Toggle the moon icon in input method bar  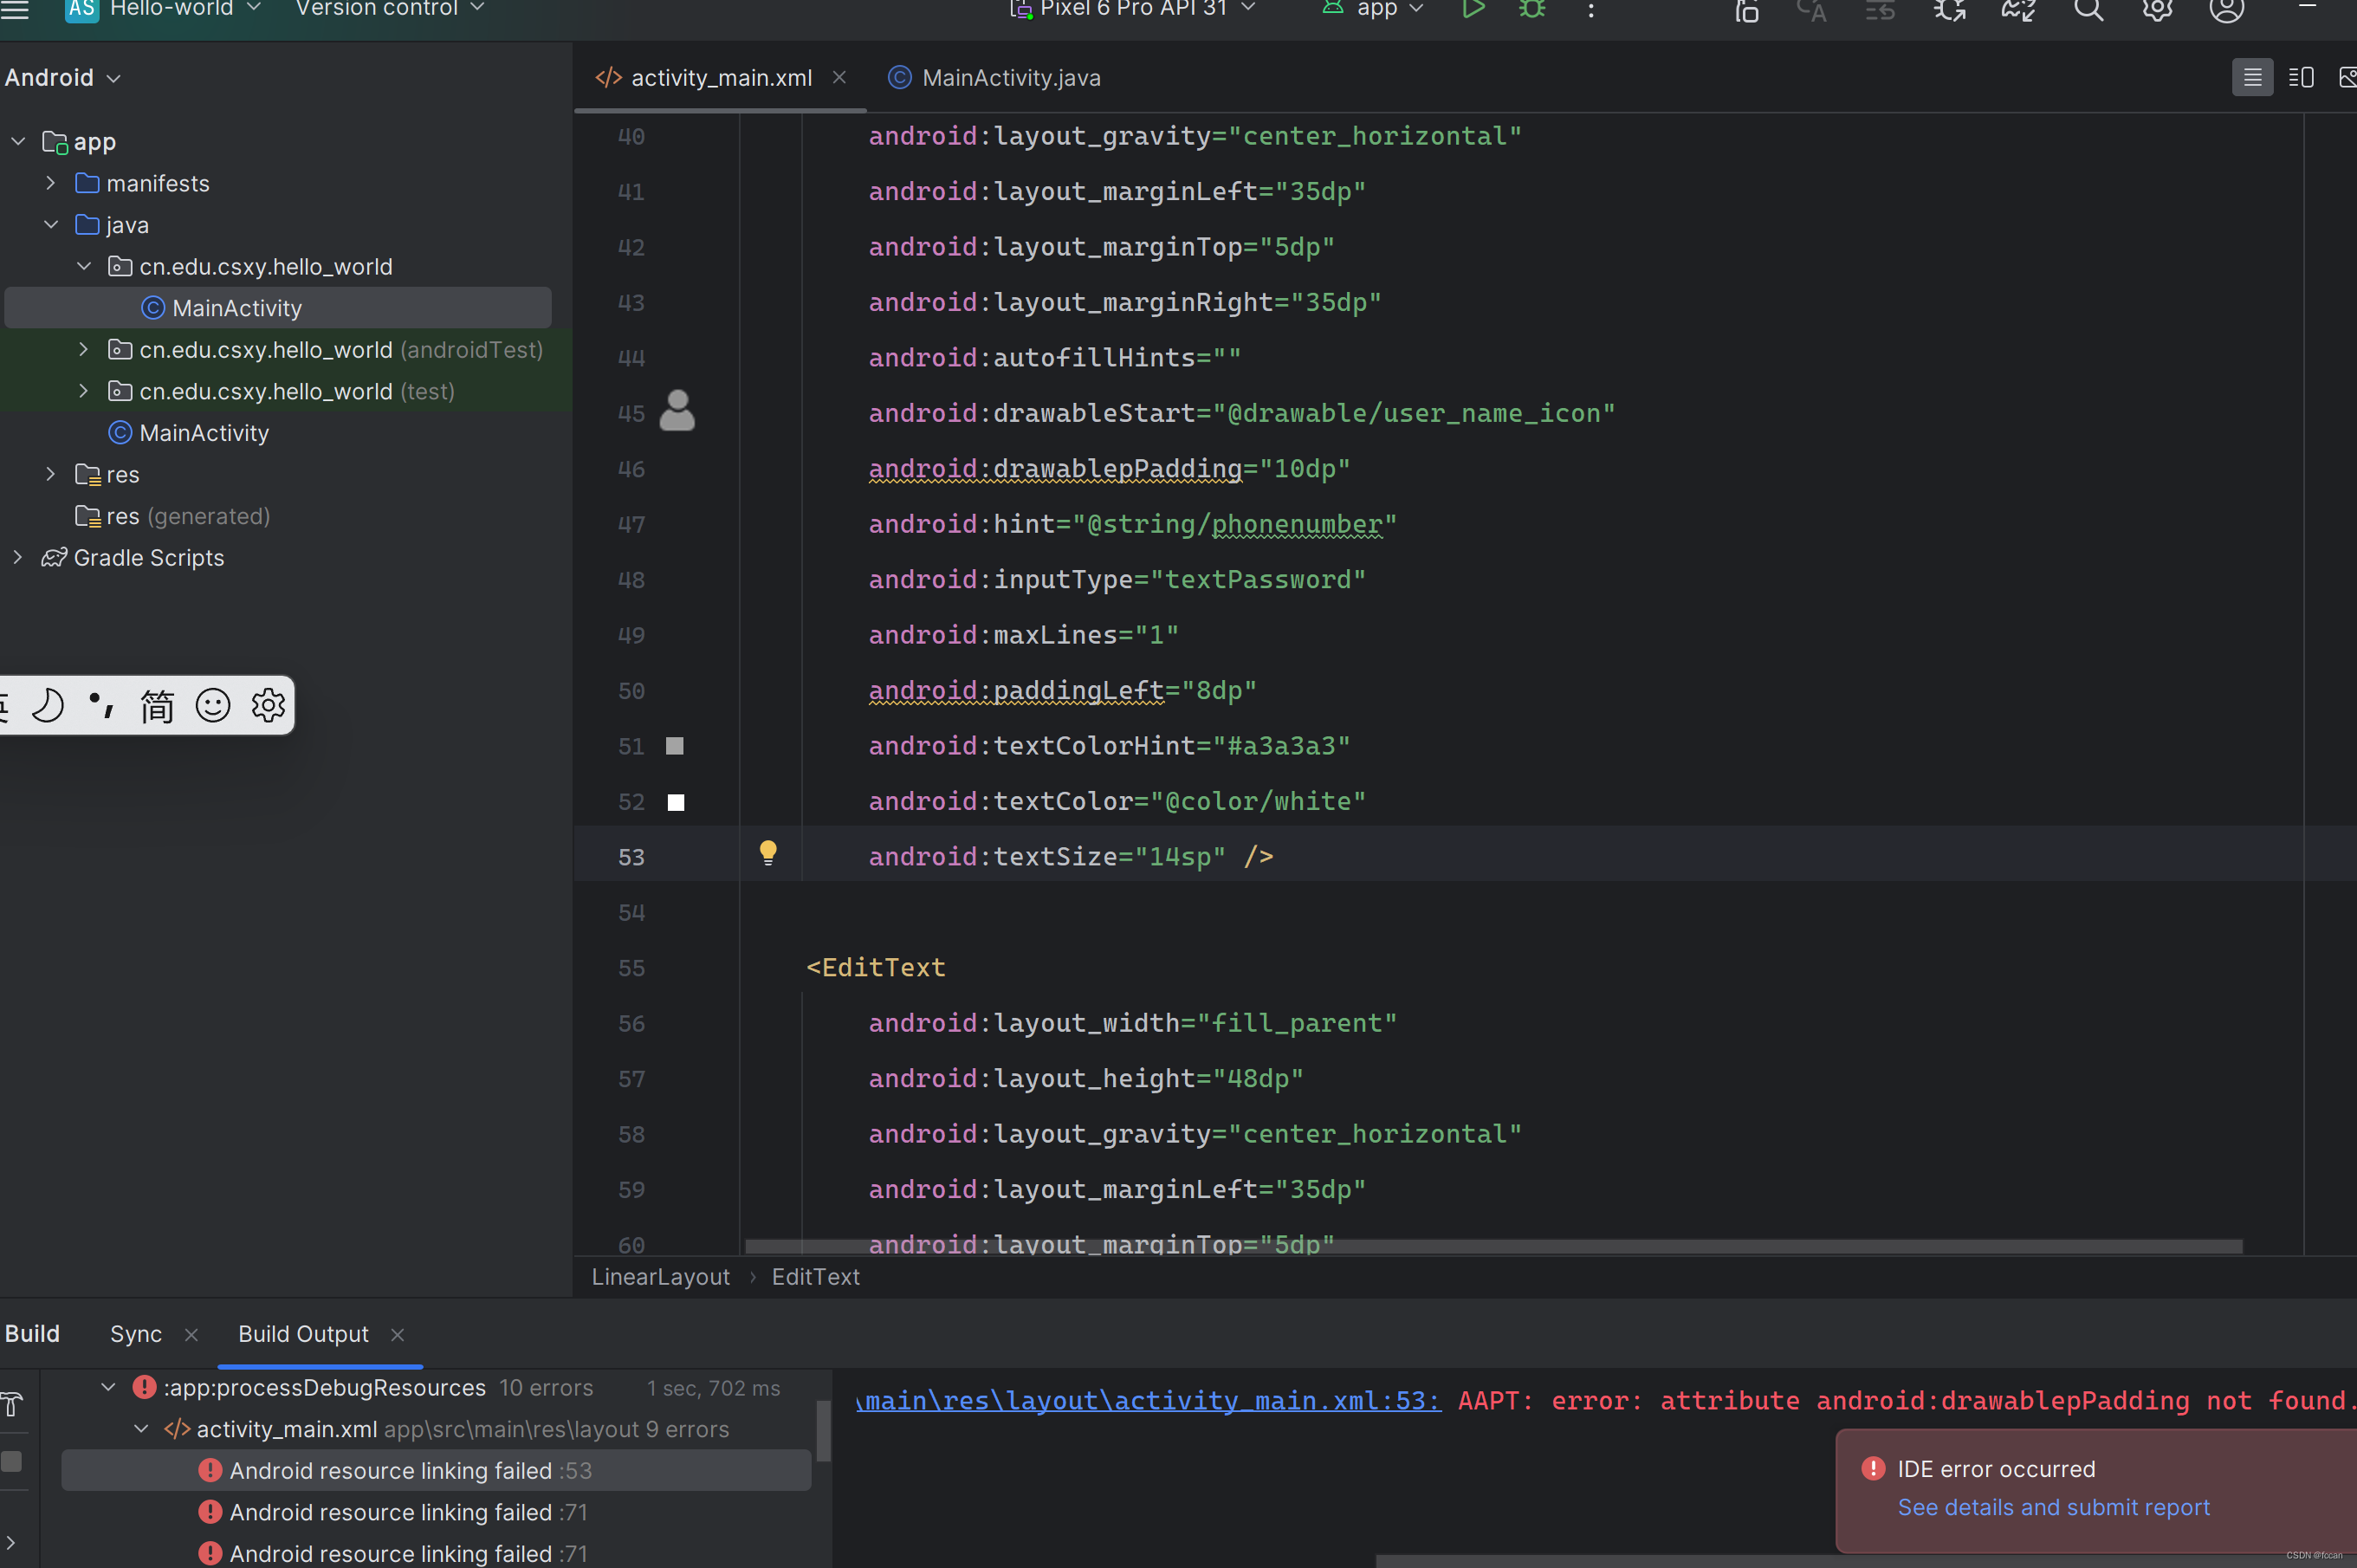(x=48, y=706)
